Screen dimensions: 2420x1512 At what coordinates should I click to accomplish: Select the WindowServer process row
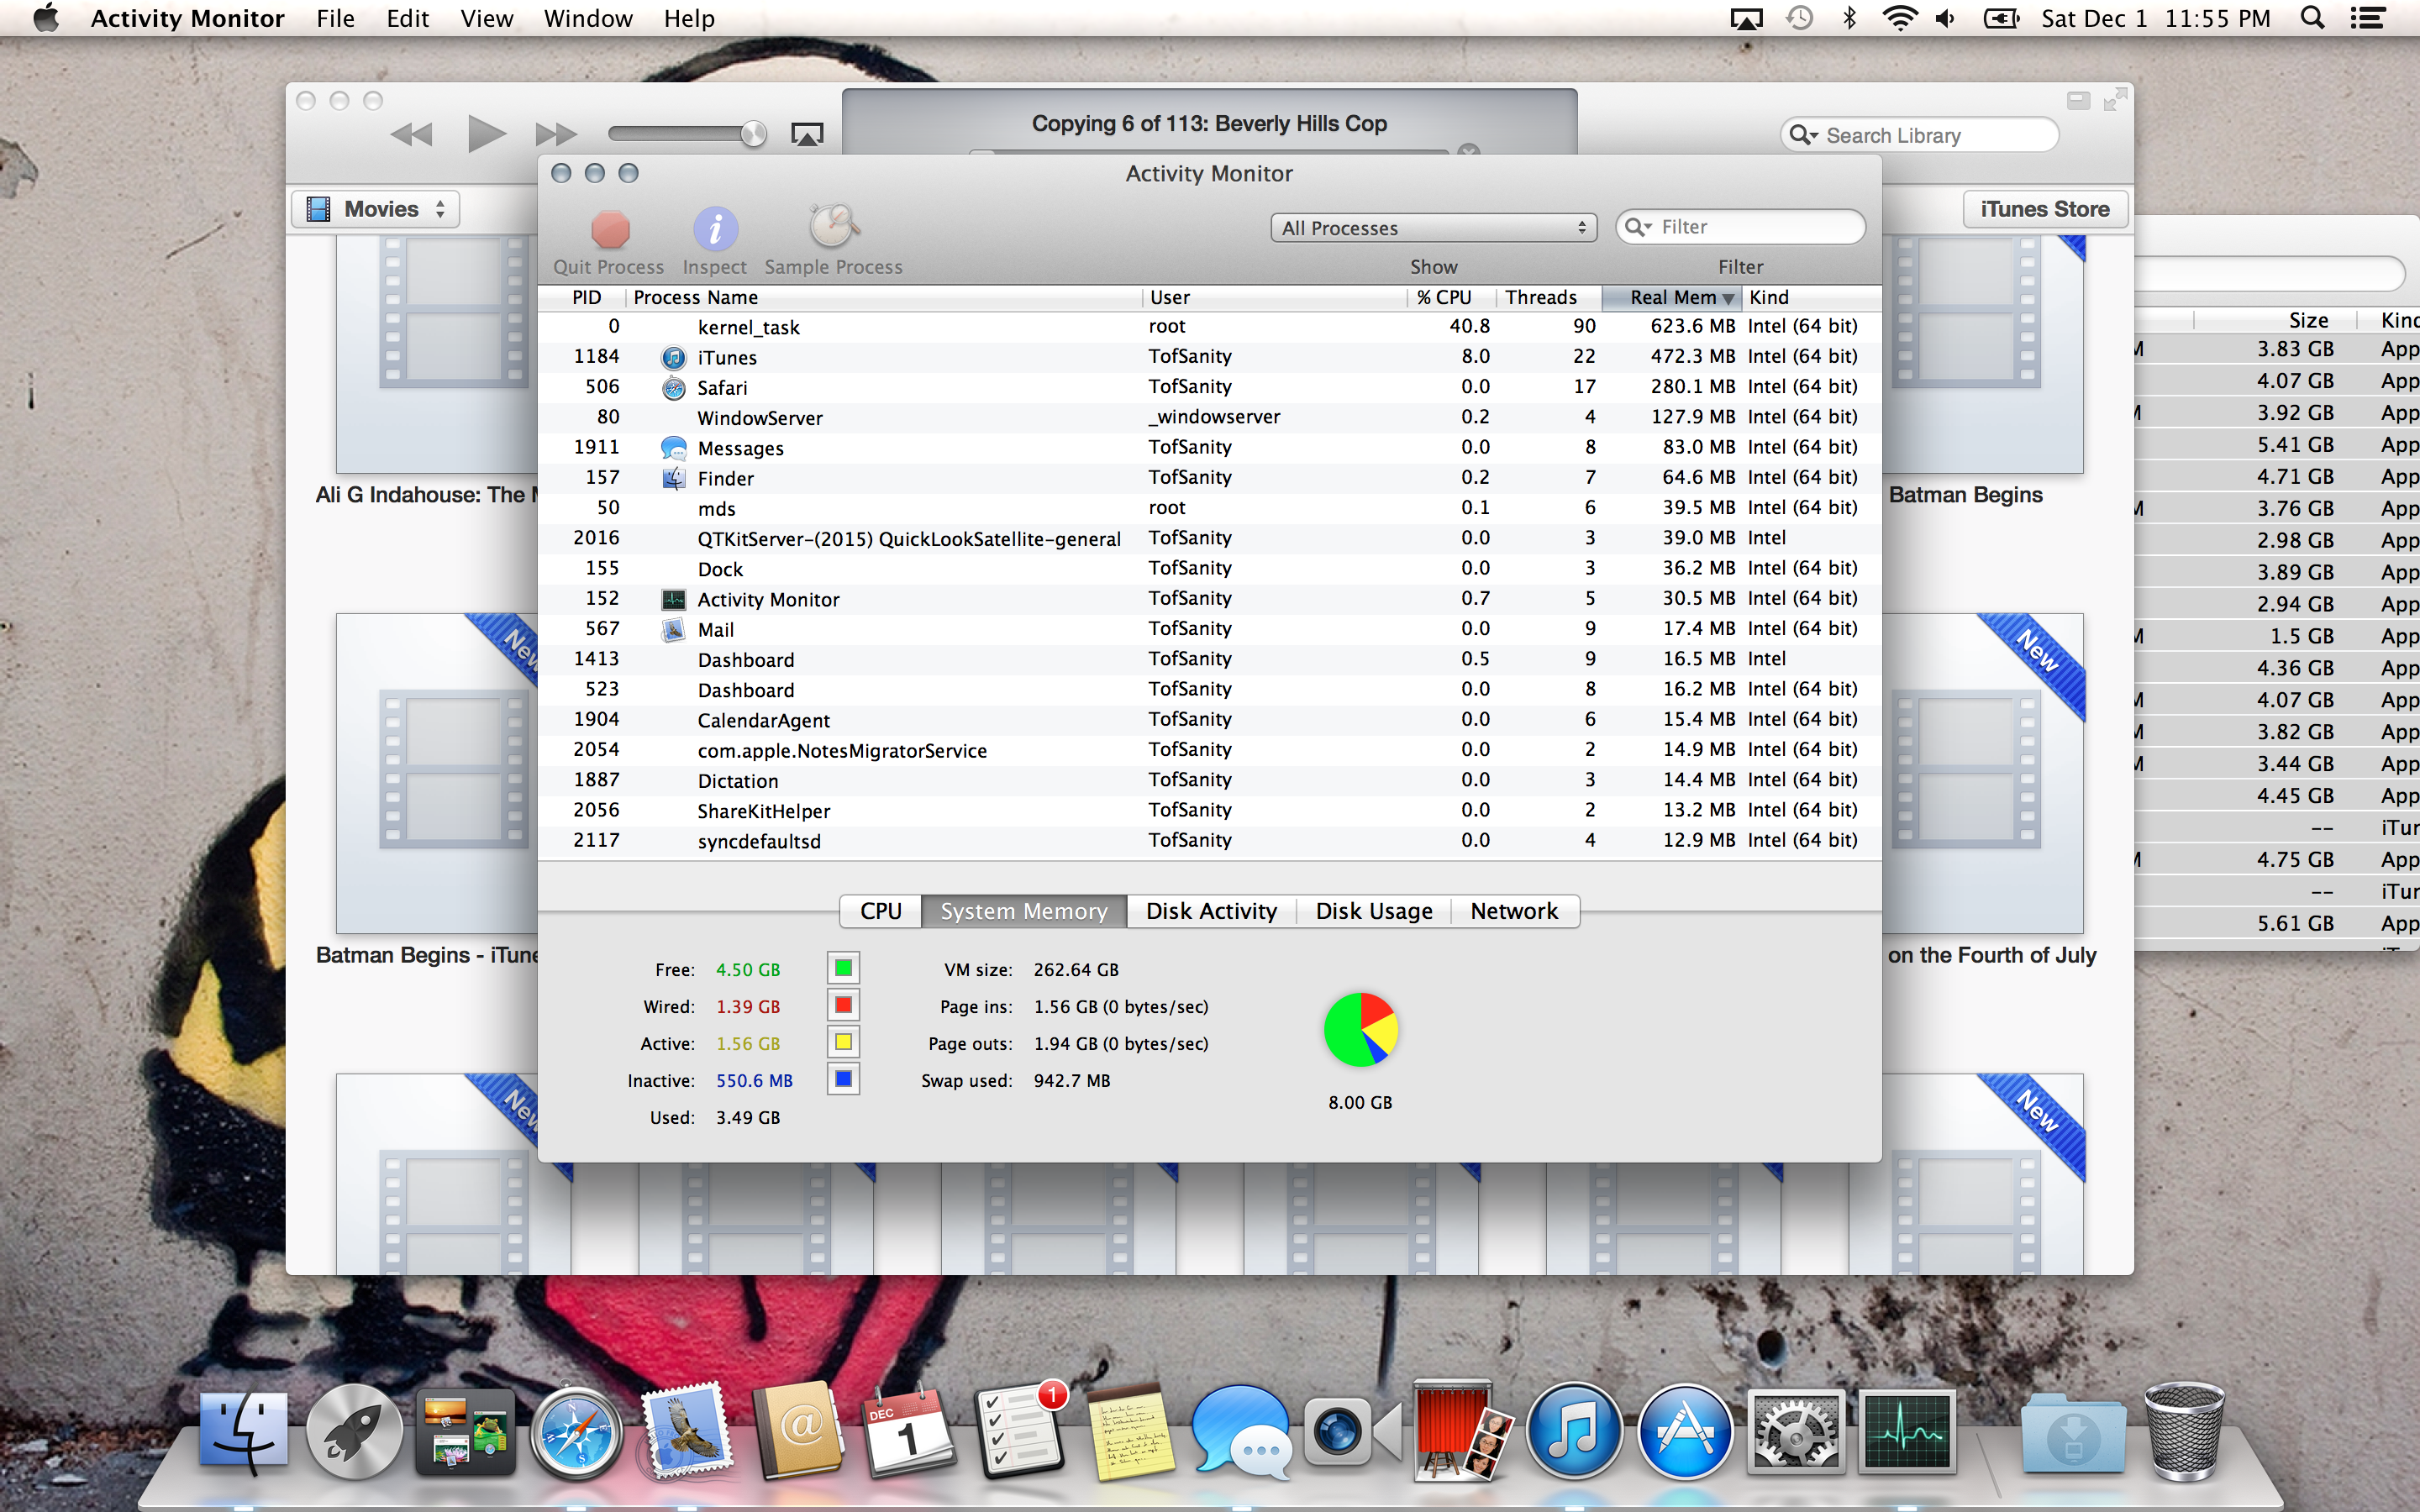pos(1209,418)
